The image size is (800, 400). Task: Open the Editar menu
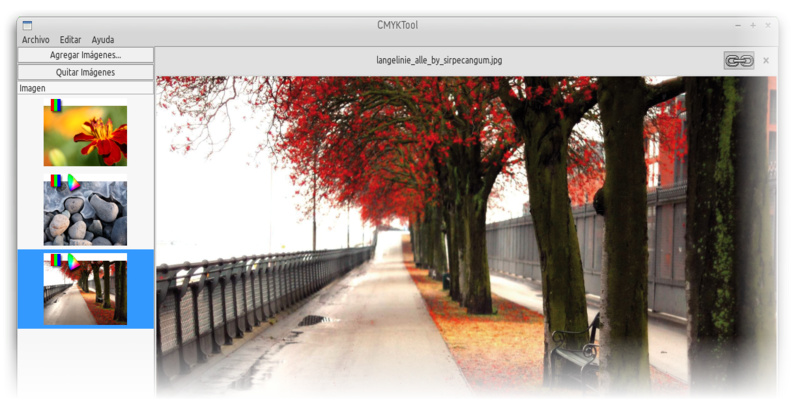(70, 39)
